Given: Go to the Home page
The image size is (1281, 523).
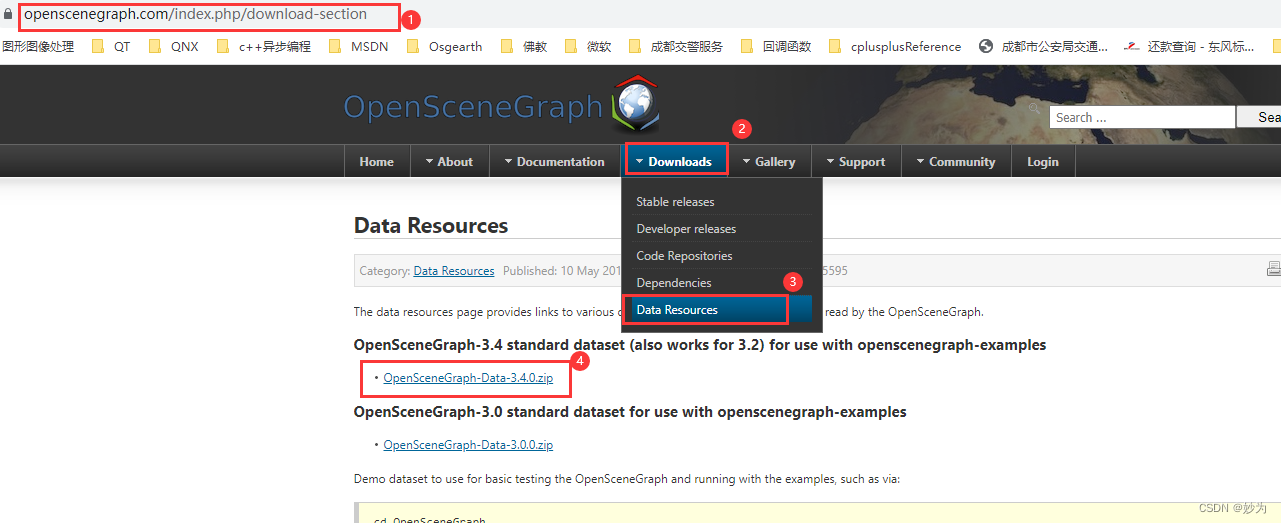Looking at the screenshot, I should click(377, 161).
